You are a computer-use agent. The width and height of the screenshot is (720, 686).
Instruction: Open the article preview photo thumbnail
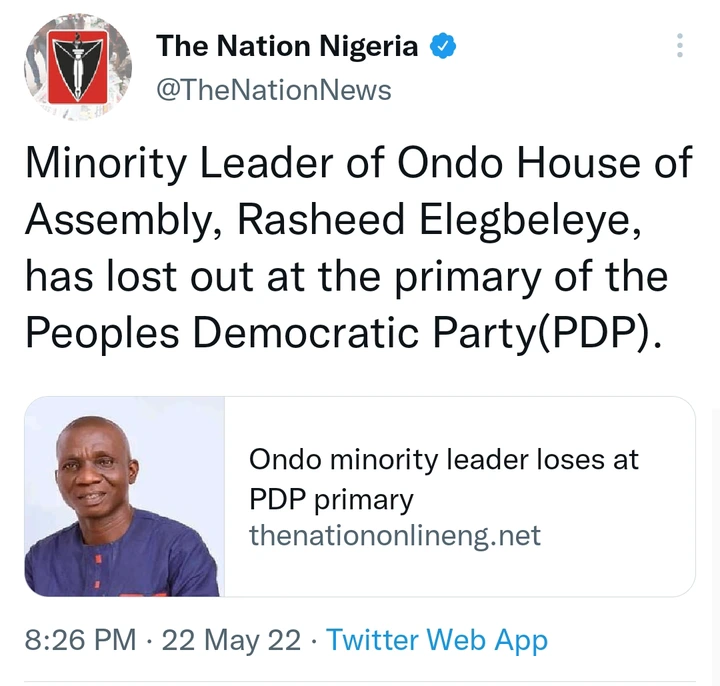(124, 497)
